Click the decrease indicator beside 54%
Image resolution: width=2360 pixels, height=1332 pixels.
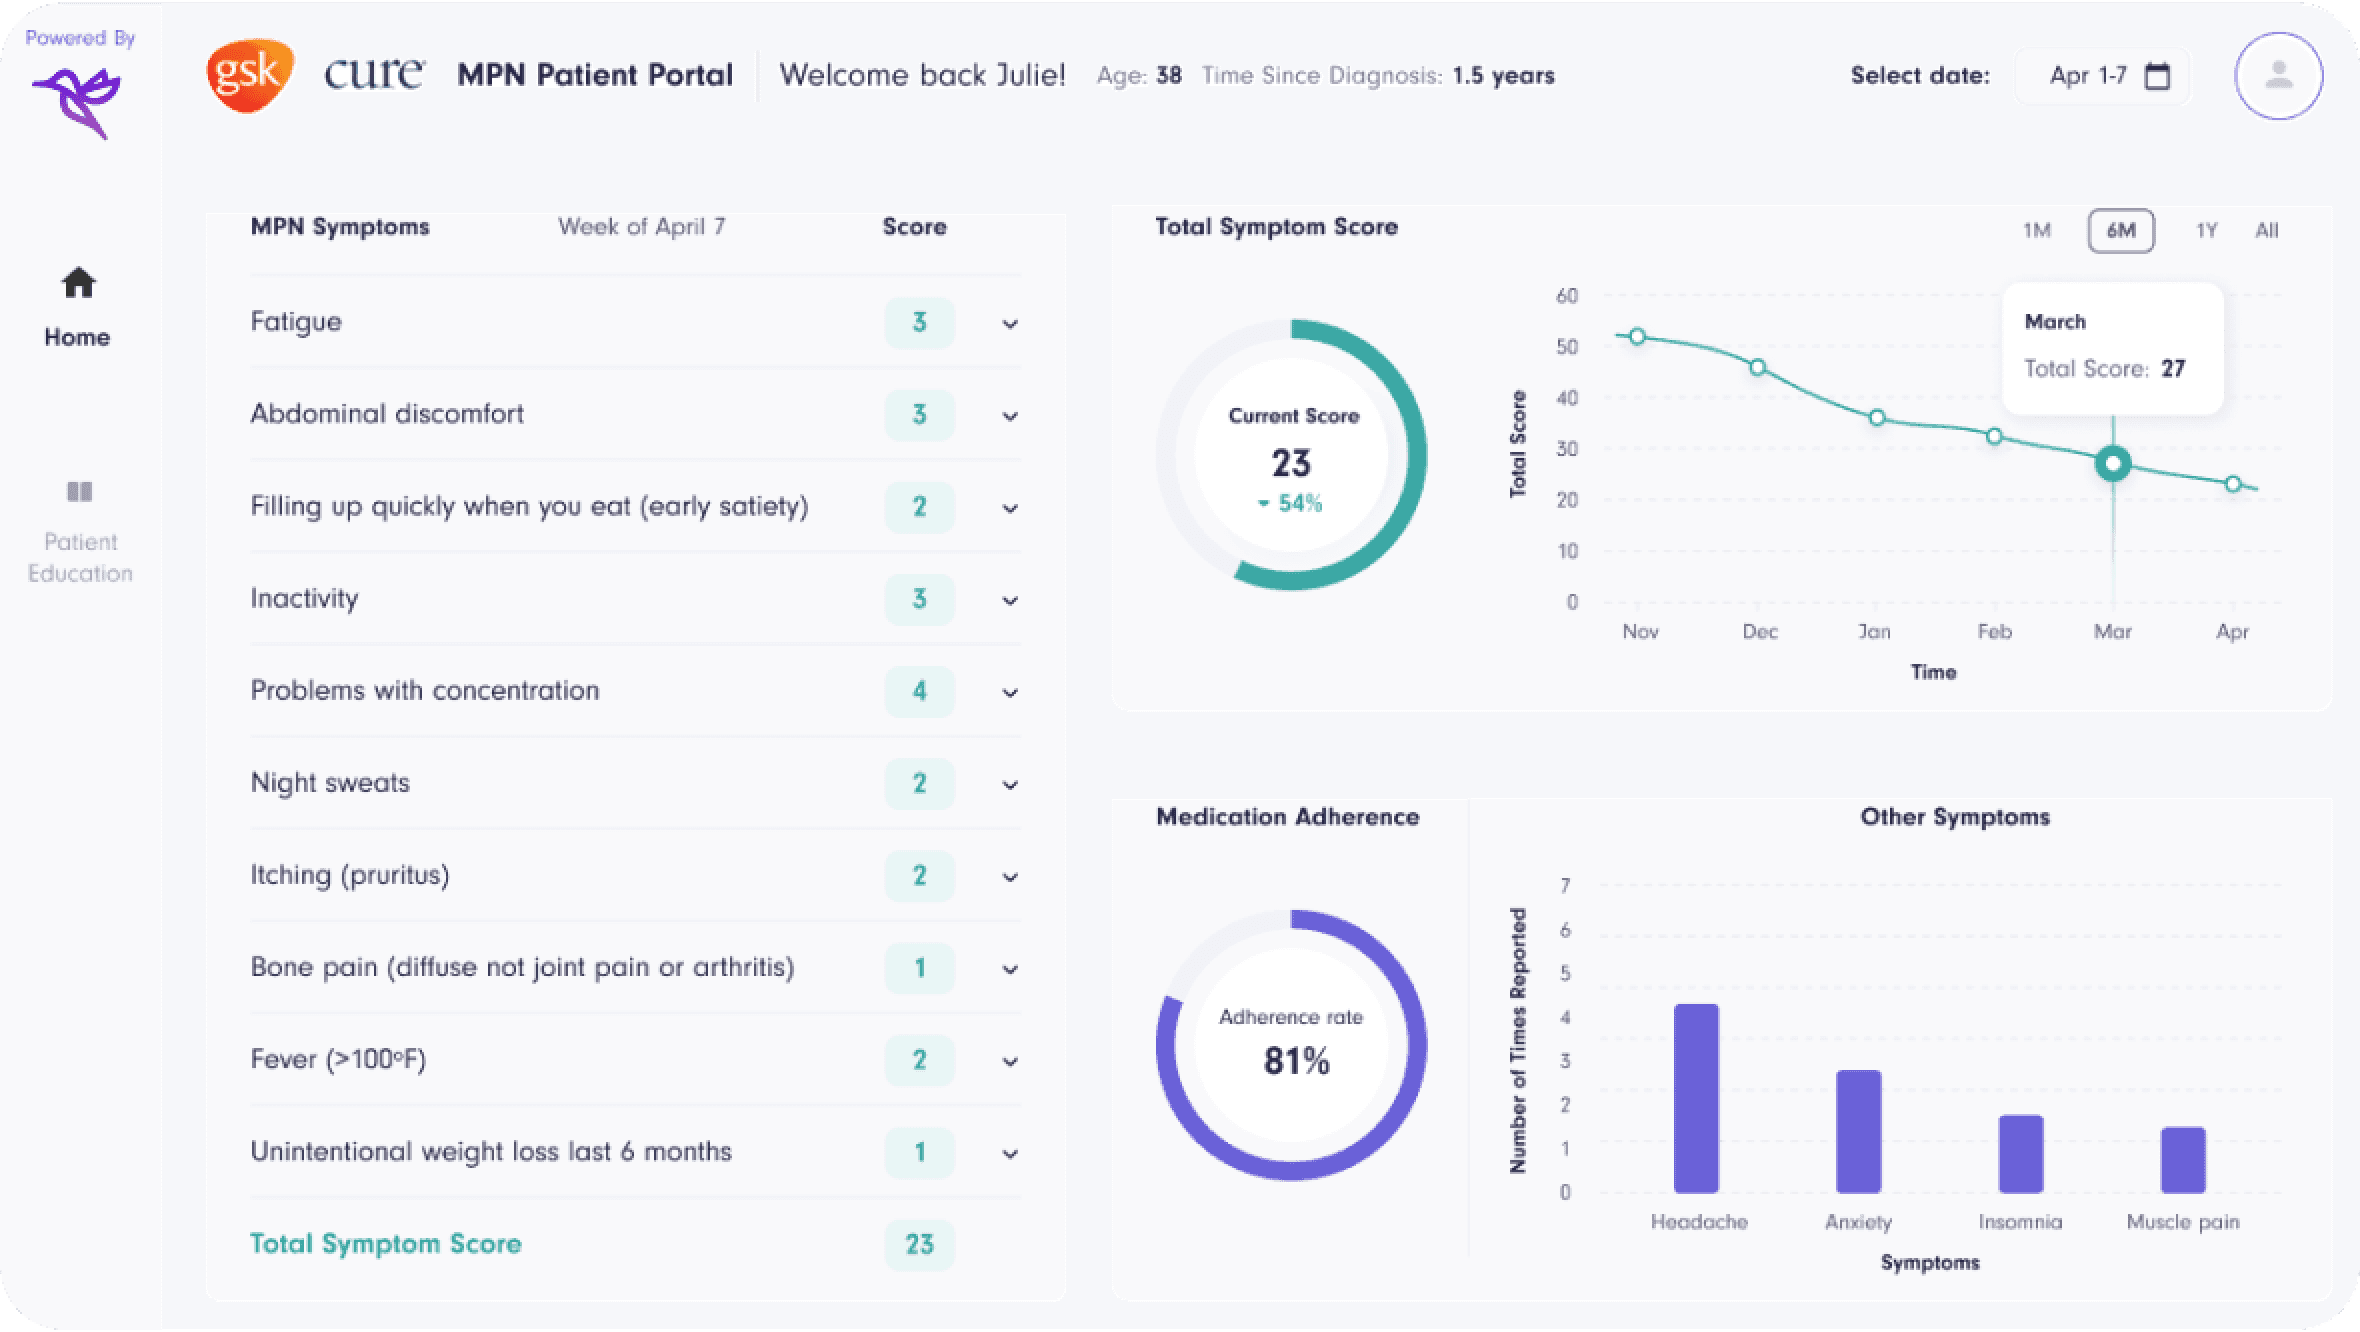coord(1263,505)
